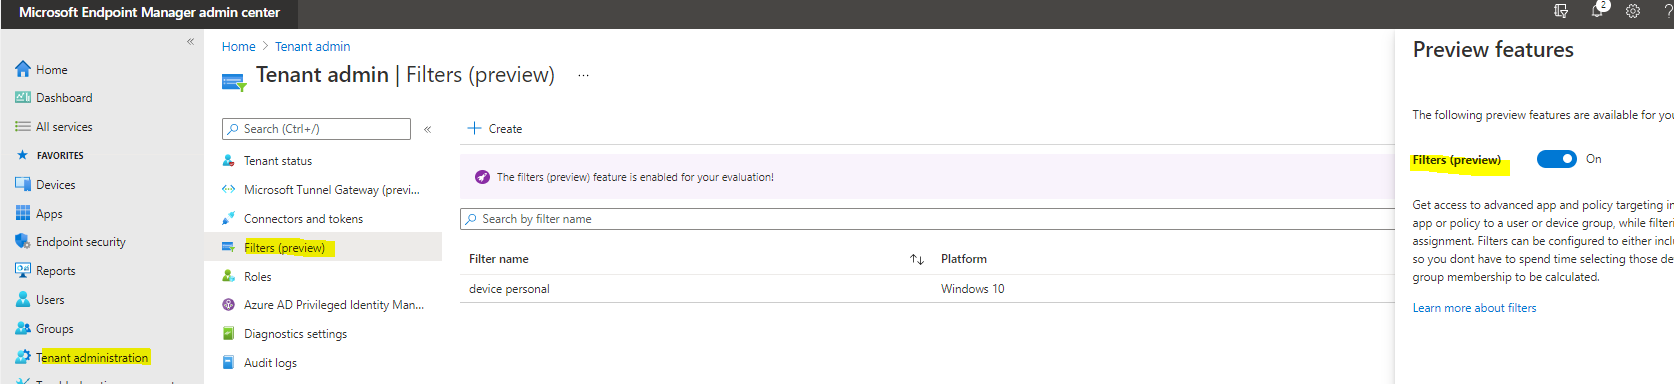This screenshot has height=384, width=1674.
Task: Click the Filters (preview) menu icon
Action: (228, 247)
